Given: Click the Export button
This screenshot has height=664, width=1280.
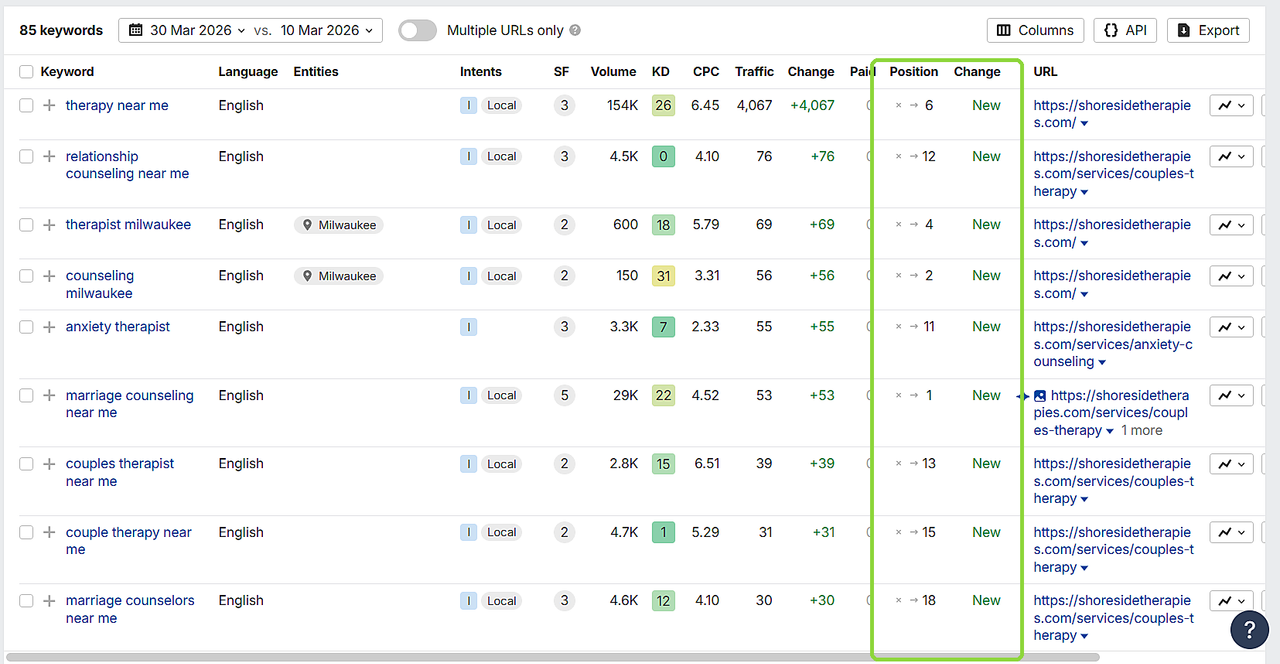Looking at the screenshot, I should [x=1209, y=31].
